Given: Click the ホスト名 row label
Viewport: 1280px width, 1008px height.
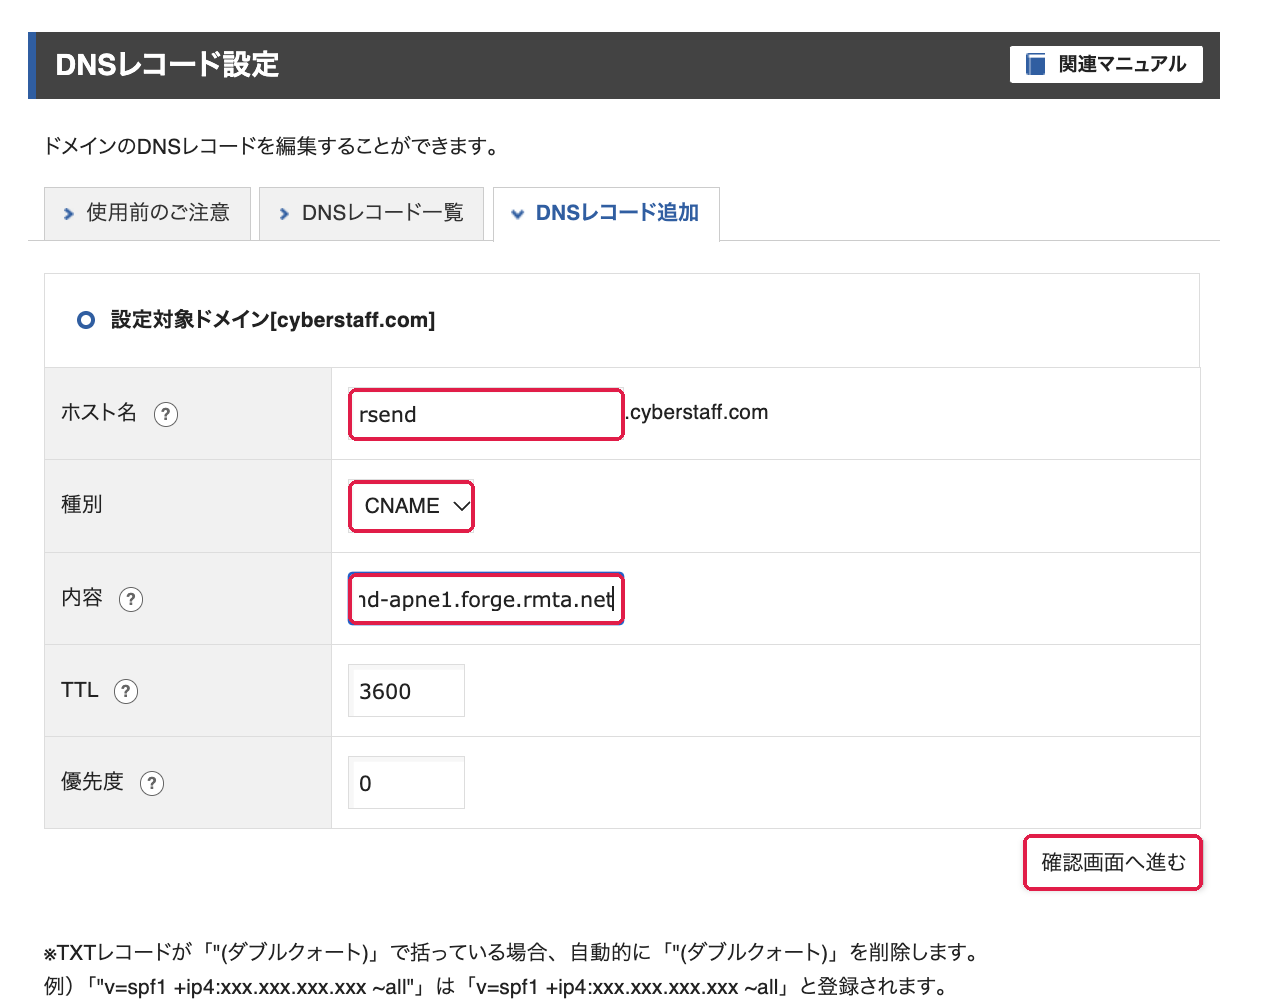Looking at the screenshot, I should pyautogui.click(x=99, y=412).
